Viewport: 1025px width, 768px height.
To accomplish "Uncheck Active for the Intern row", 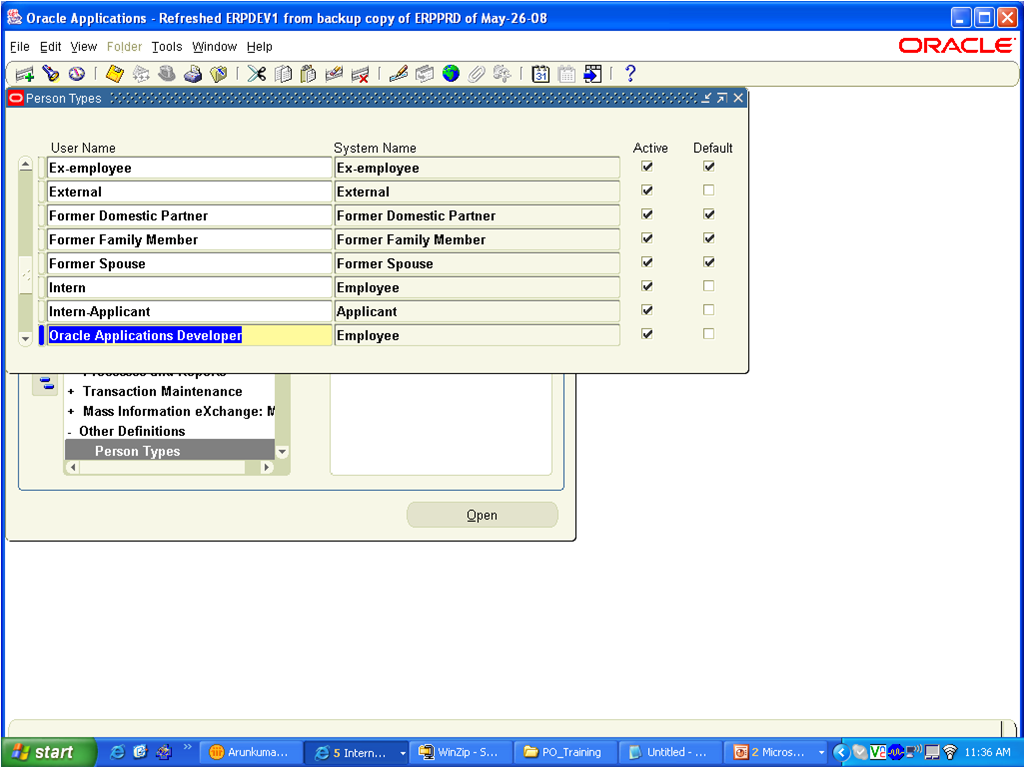I will pyautogui.click(x=646, y=286).
